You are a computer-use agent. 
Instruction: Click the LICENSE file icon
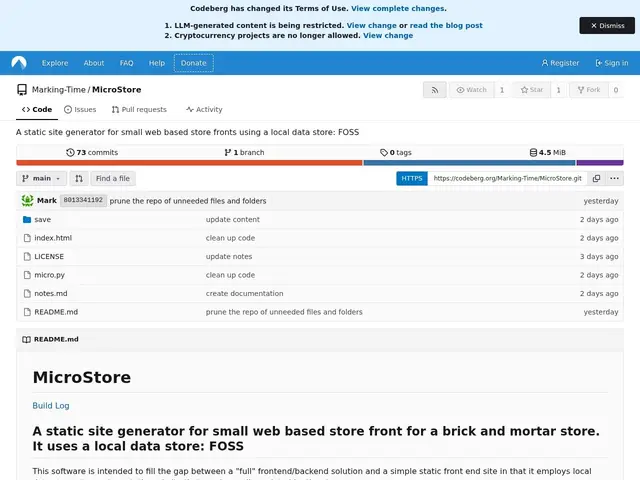pos(27,256)
